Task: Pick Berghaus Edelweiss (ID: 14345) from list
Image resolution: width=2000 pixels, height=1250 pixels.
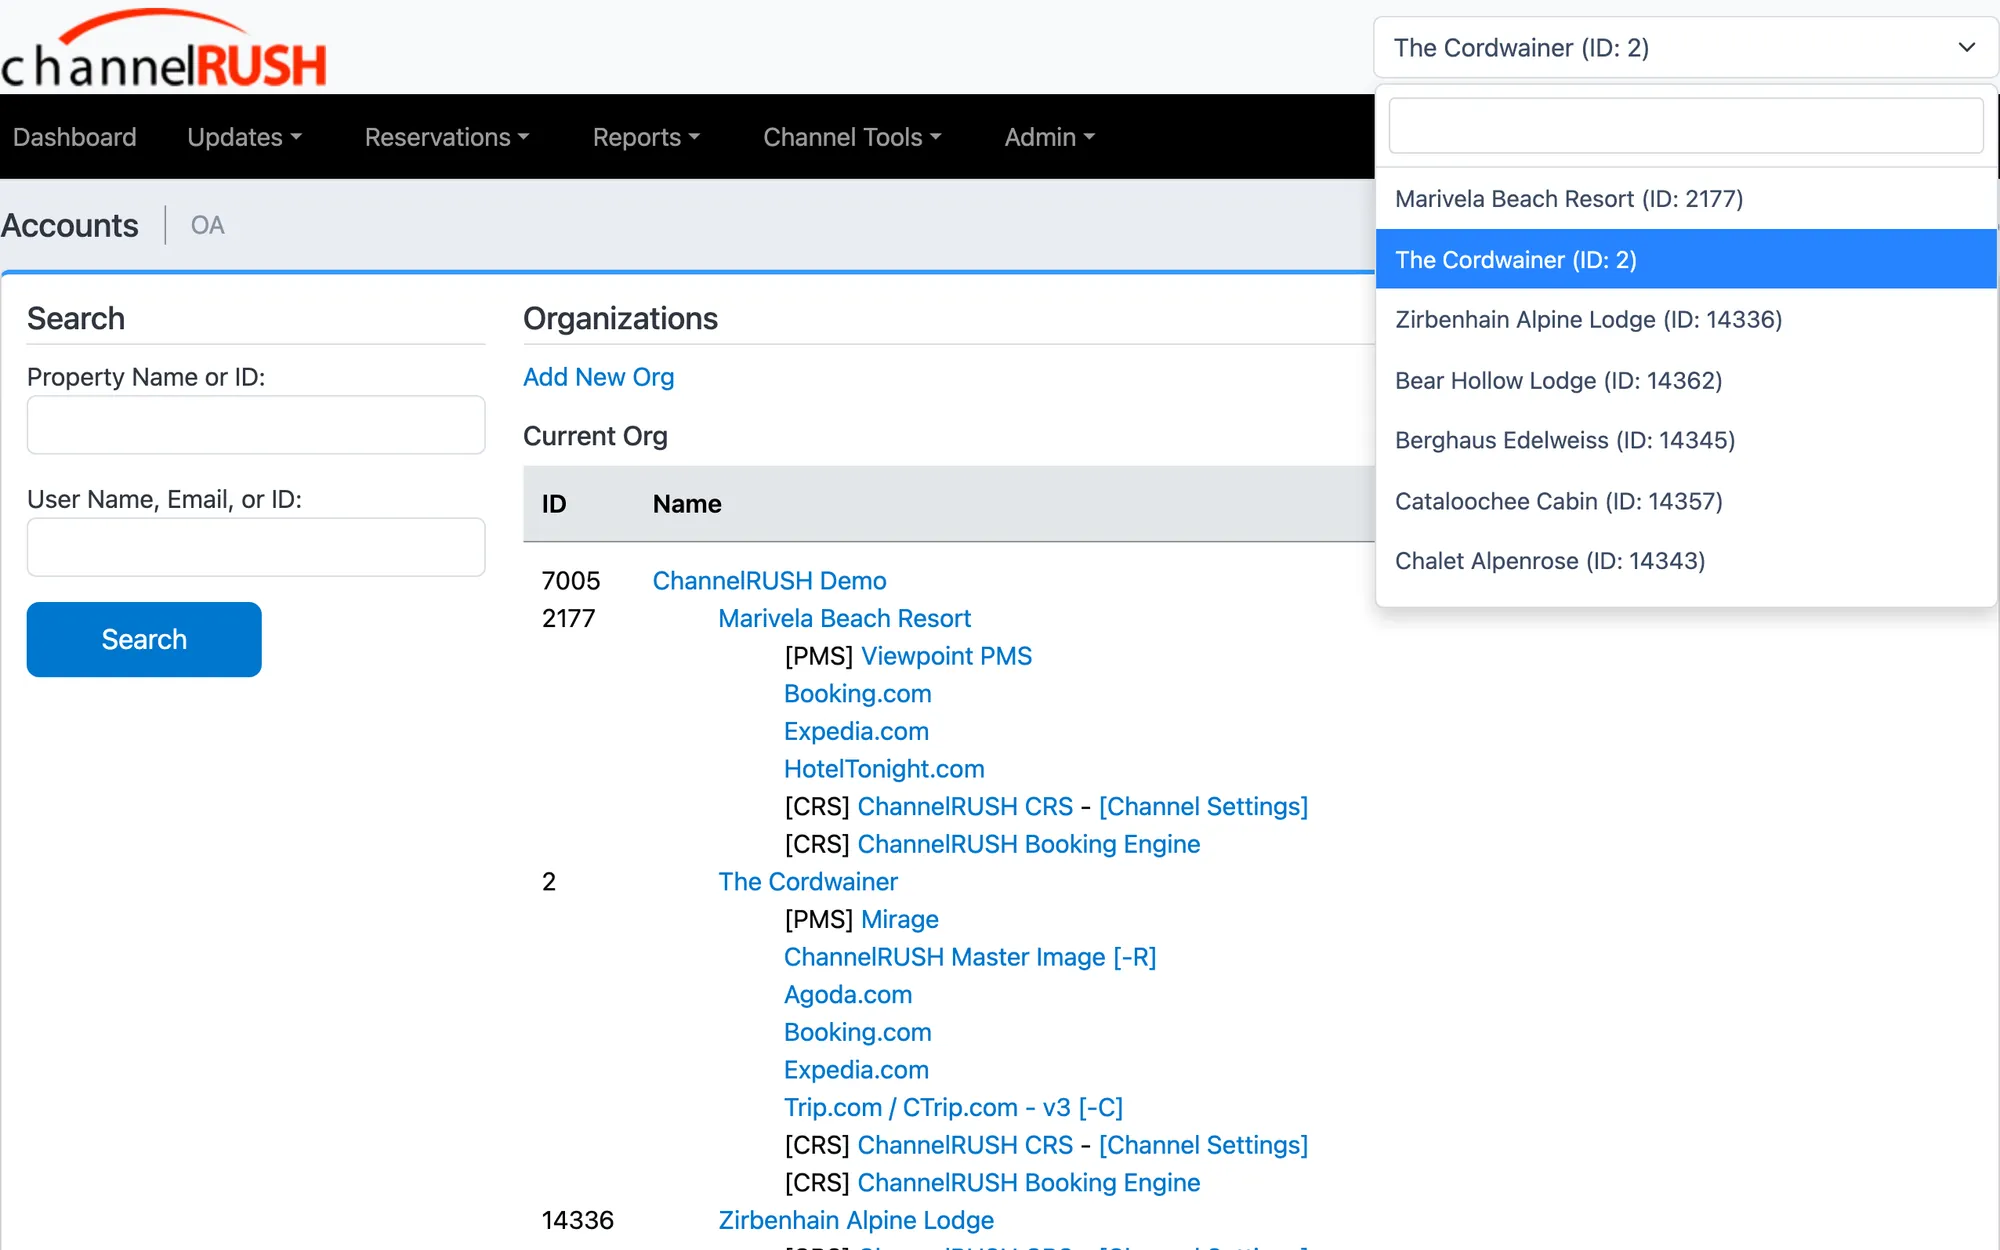Action: [x=1686, y=440]
